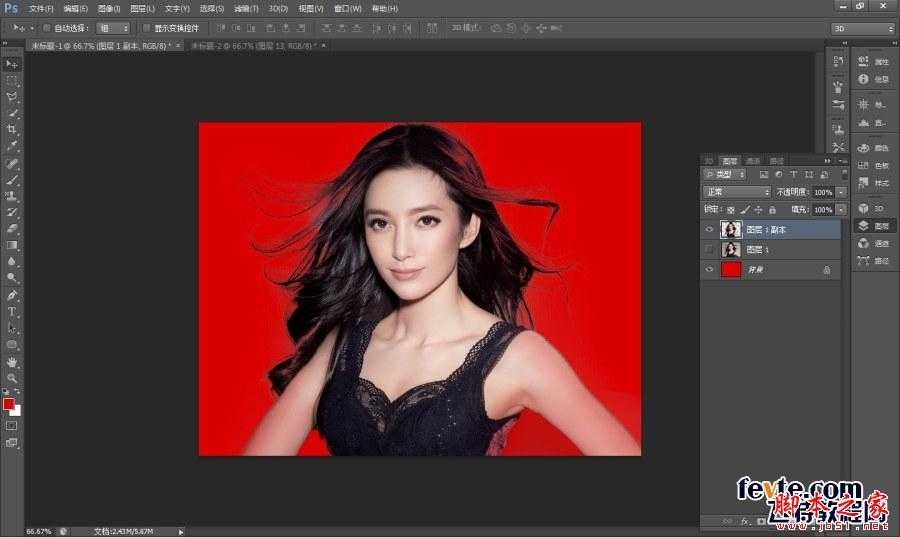
Task: Select the Gradient tool
Action: [11, 245]
